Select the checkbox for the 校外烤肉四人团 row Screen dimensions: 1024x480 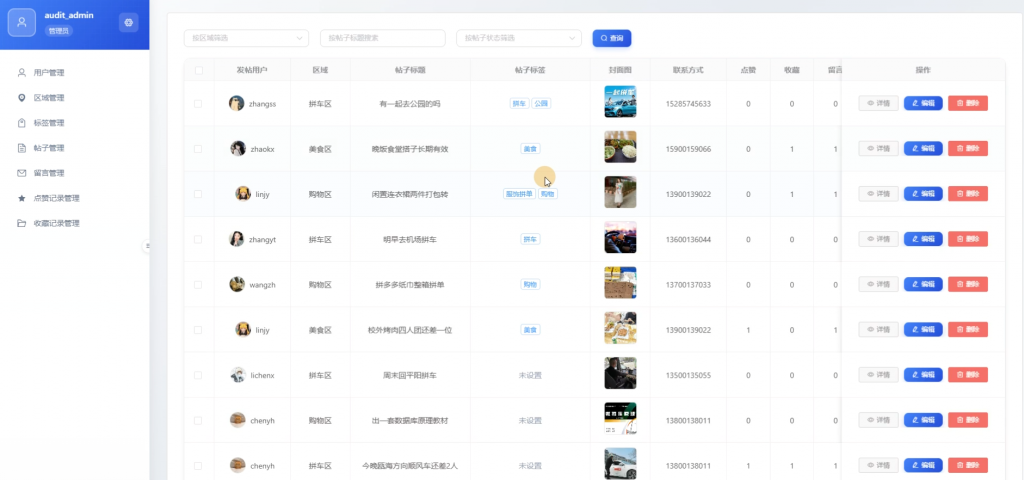tap(199, 330)
